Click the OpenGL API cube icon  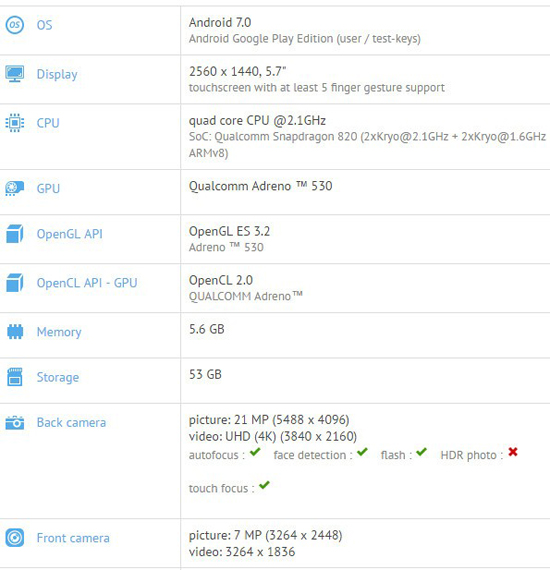tap(15, 234)
